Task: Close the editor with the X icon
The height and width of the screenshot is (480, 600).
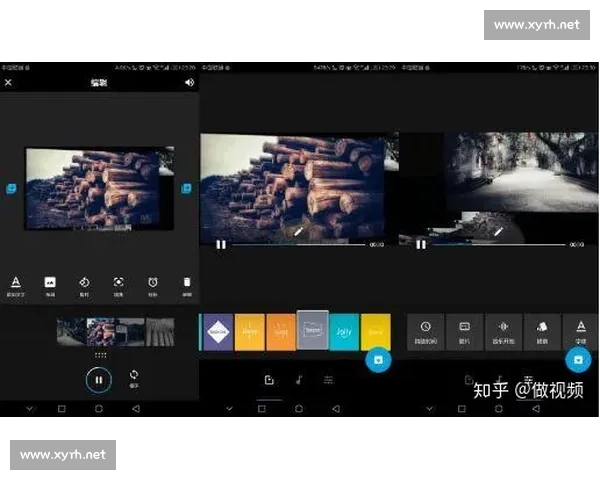Action: coord(9,83)
